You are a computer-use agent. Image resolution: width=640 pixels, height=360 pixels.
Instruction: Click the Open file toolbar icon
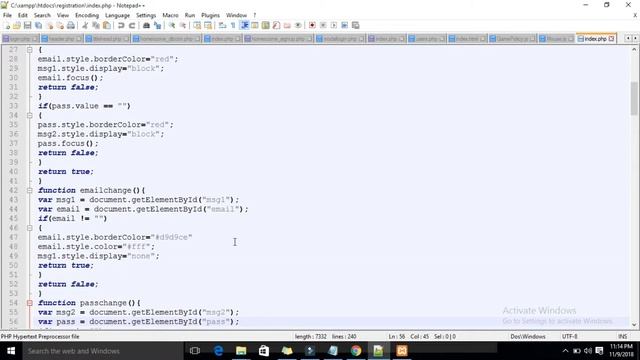[17, 25]
